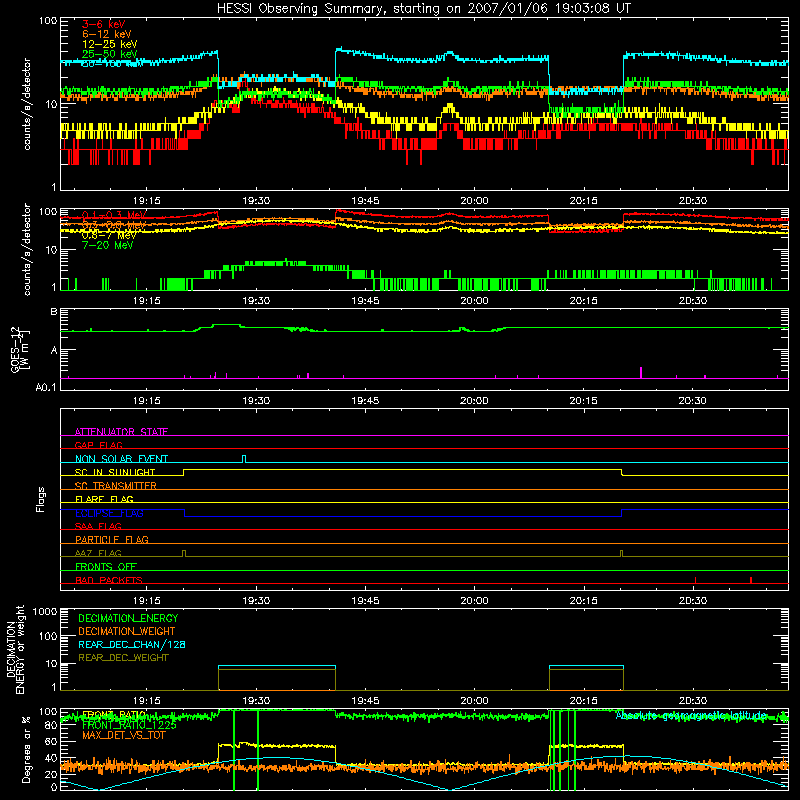Click the 'Absolute geomagnetic latitude' label
800x800 pixels.
pos(691,715)
